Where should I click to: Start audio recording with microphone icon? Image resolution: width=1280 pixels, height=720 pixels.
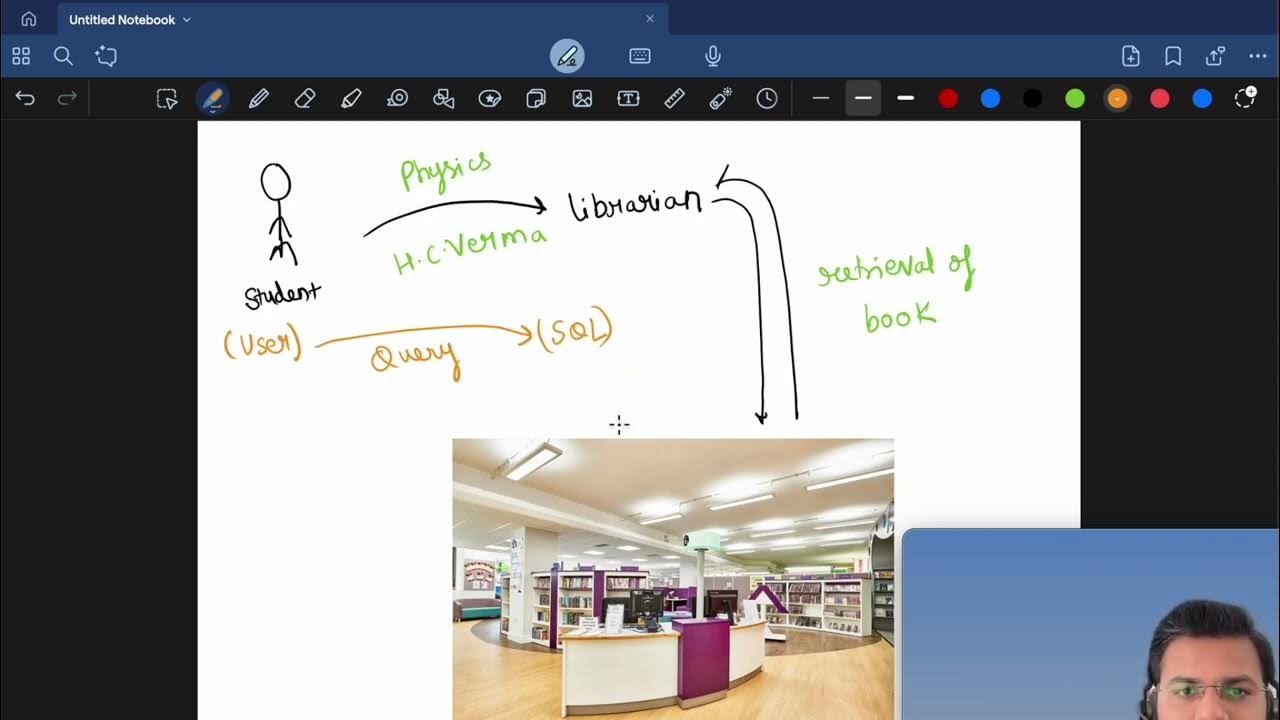coord(713,56)
